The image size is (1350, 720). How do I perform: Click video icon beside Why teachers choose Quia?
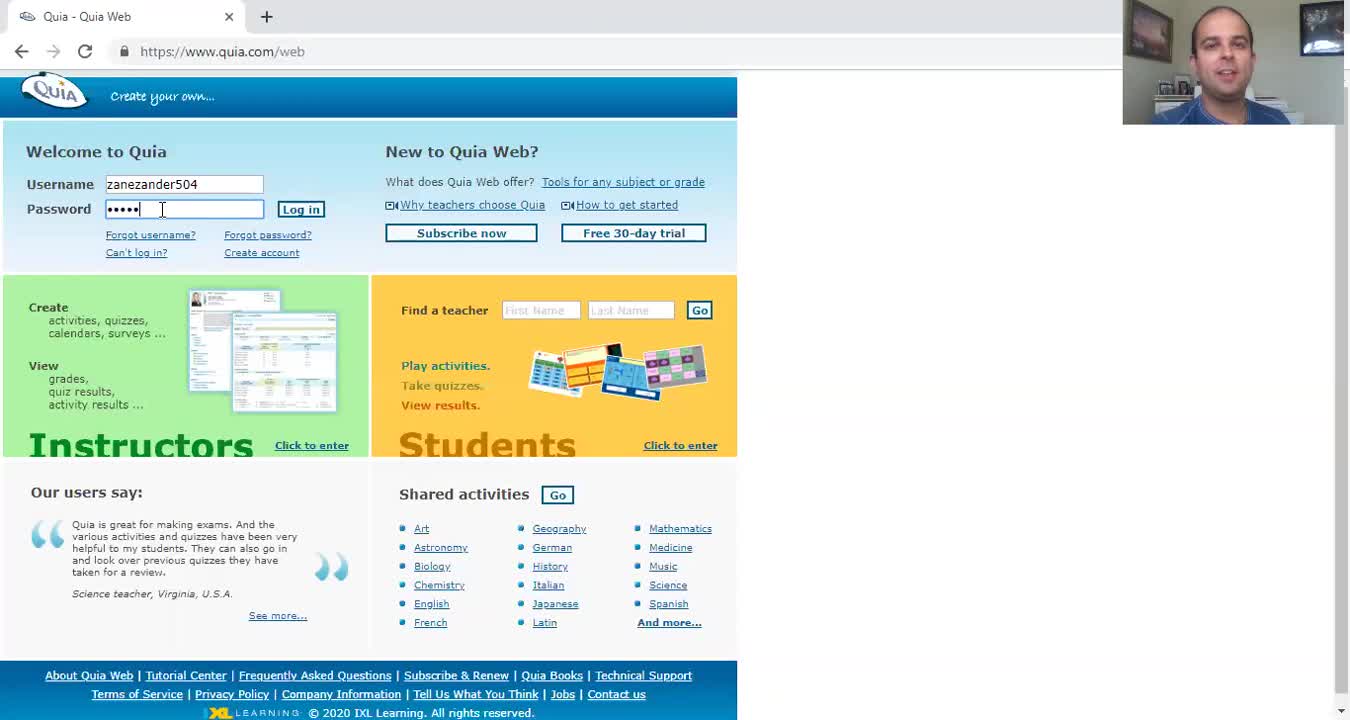391,205
